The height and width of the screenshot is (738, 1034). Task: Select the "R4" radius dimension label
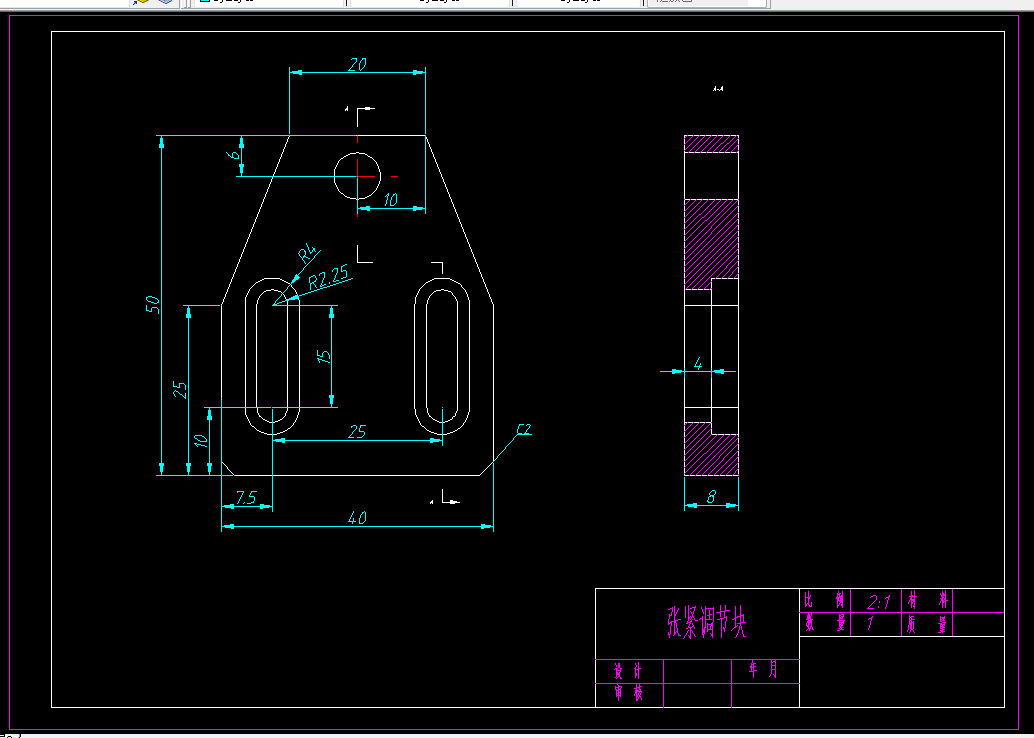tap(308, 254)
